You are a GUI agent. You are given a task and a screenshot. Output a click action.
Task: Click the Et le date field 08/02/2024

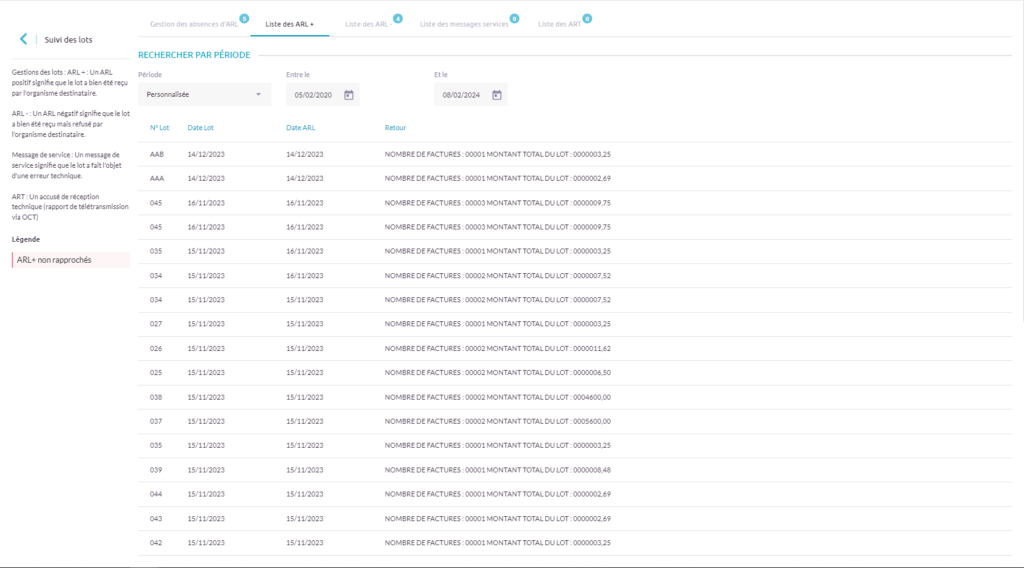pyautogui.click(x=460, y=95)
